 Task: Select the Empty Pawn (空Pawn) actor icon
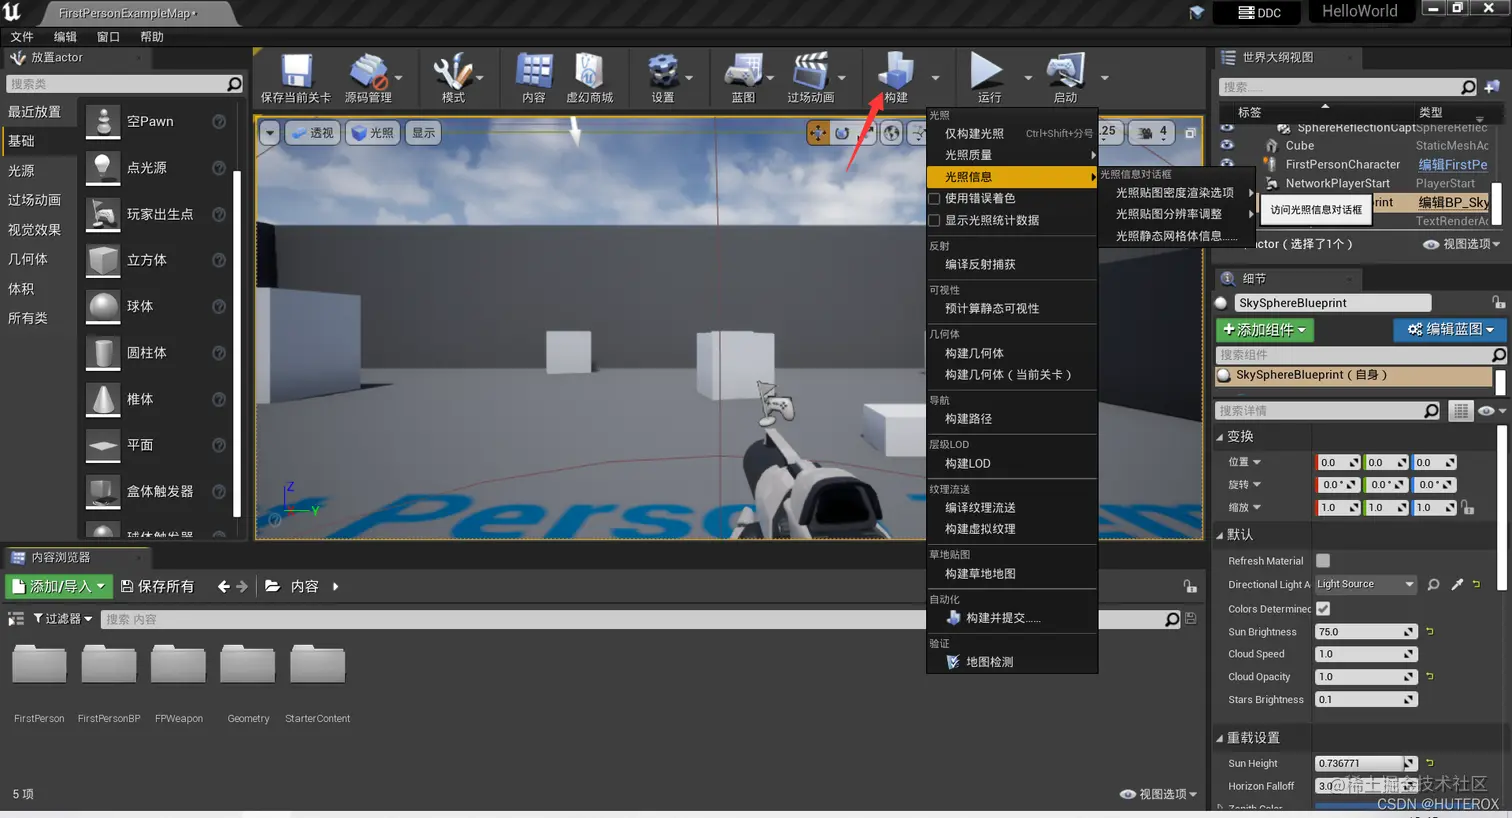[x=103, y=121]
